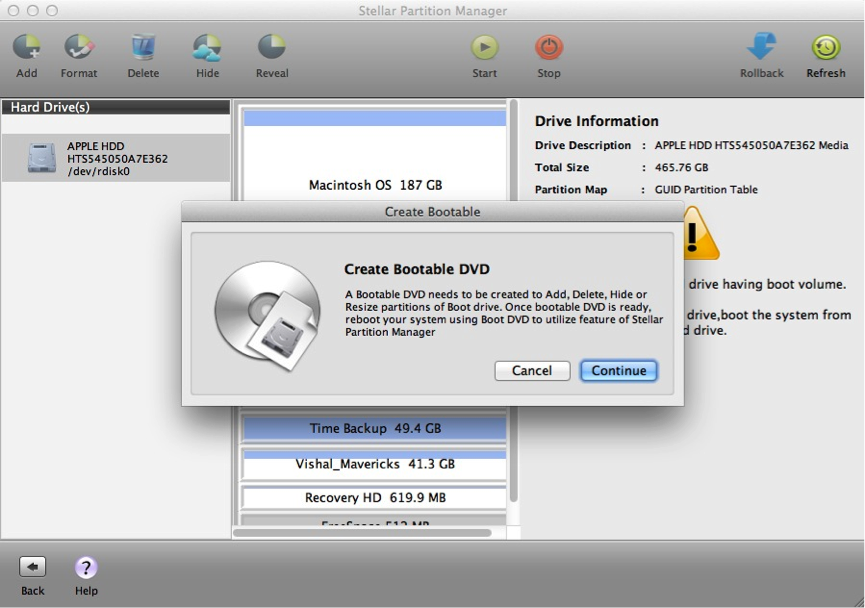This screenshot has height=608, width=865.
Task: Click the 465.76 GB total size value
Action: coord(681,168)
